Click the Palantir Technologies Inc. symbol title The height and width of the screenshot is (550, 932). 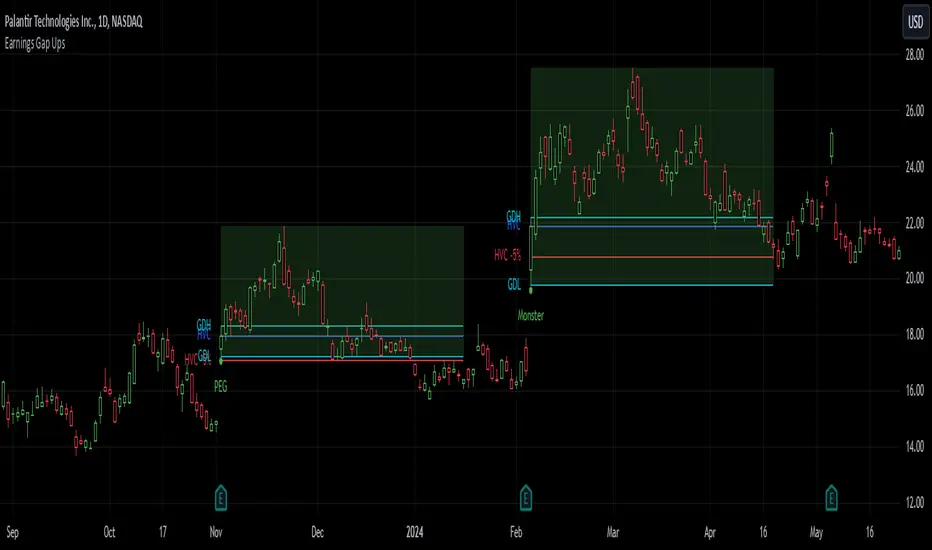click(x=74, y=22)
